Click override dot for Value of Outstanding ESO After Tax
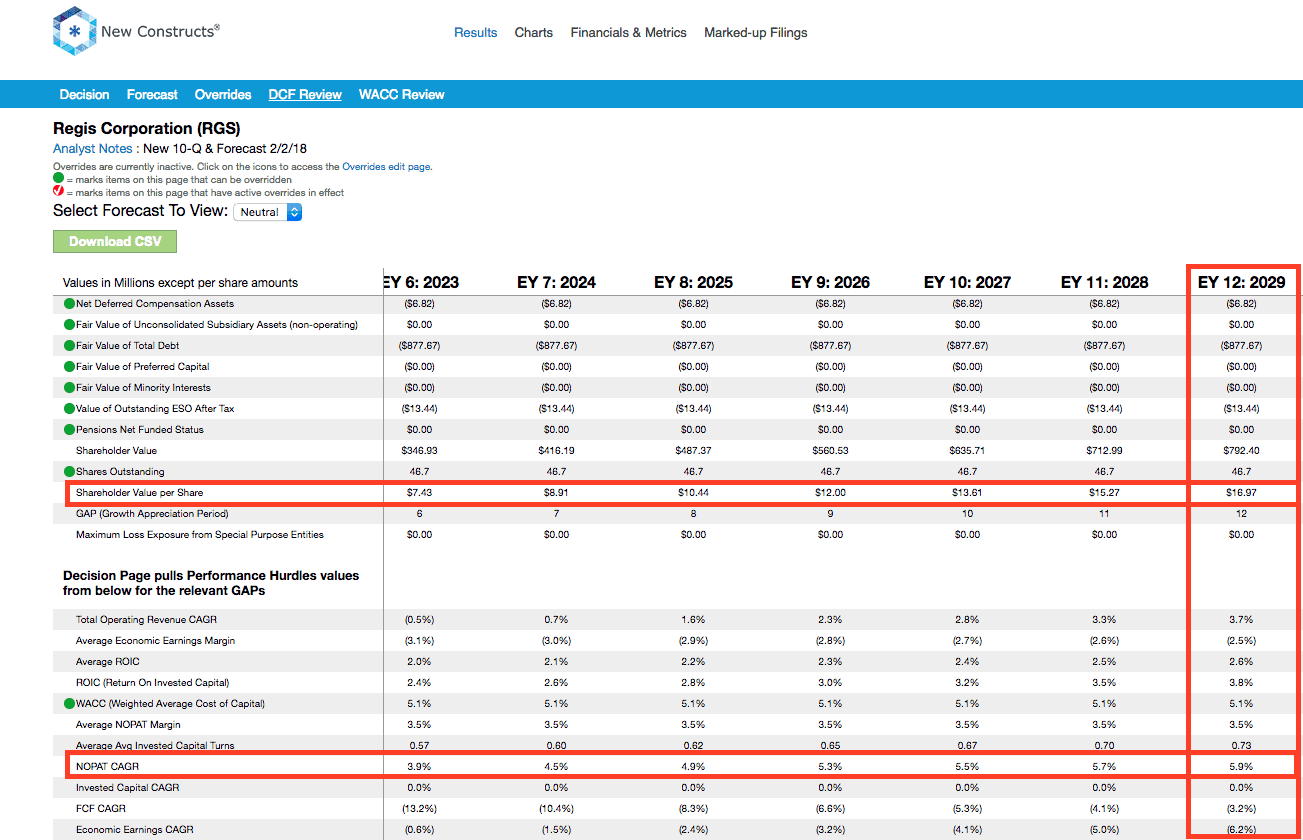1303x840 pixels. coord(69,409)
